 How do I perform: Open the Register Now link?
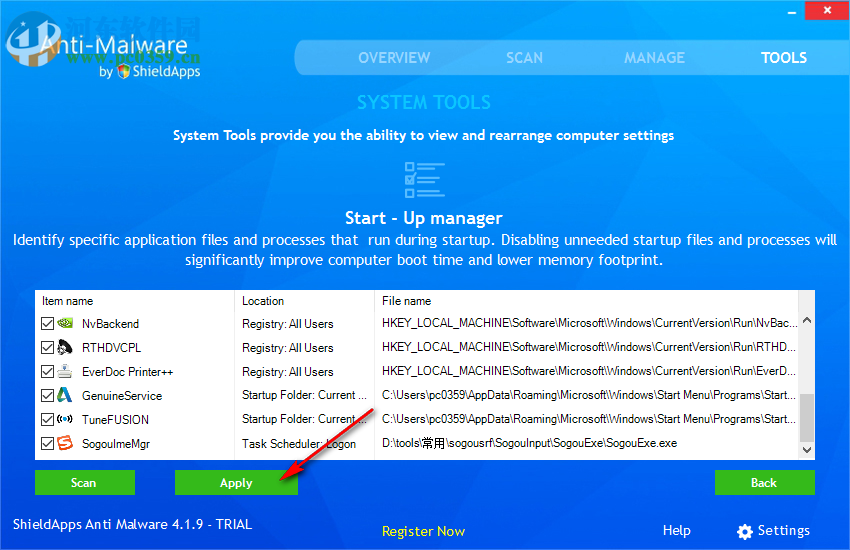[x=423, y=531]
